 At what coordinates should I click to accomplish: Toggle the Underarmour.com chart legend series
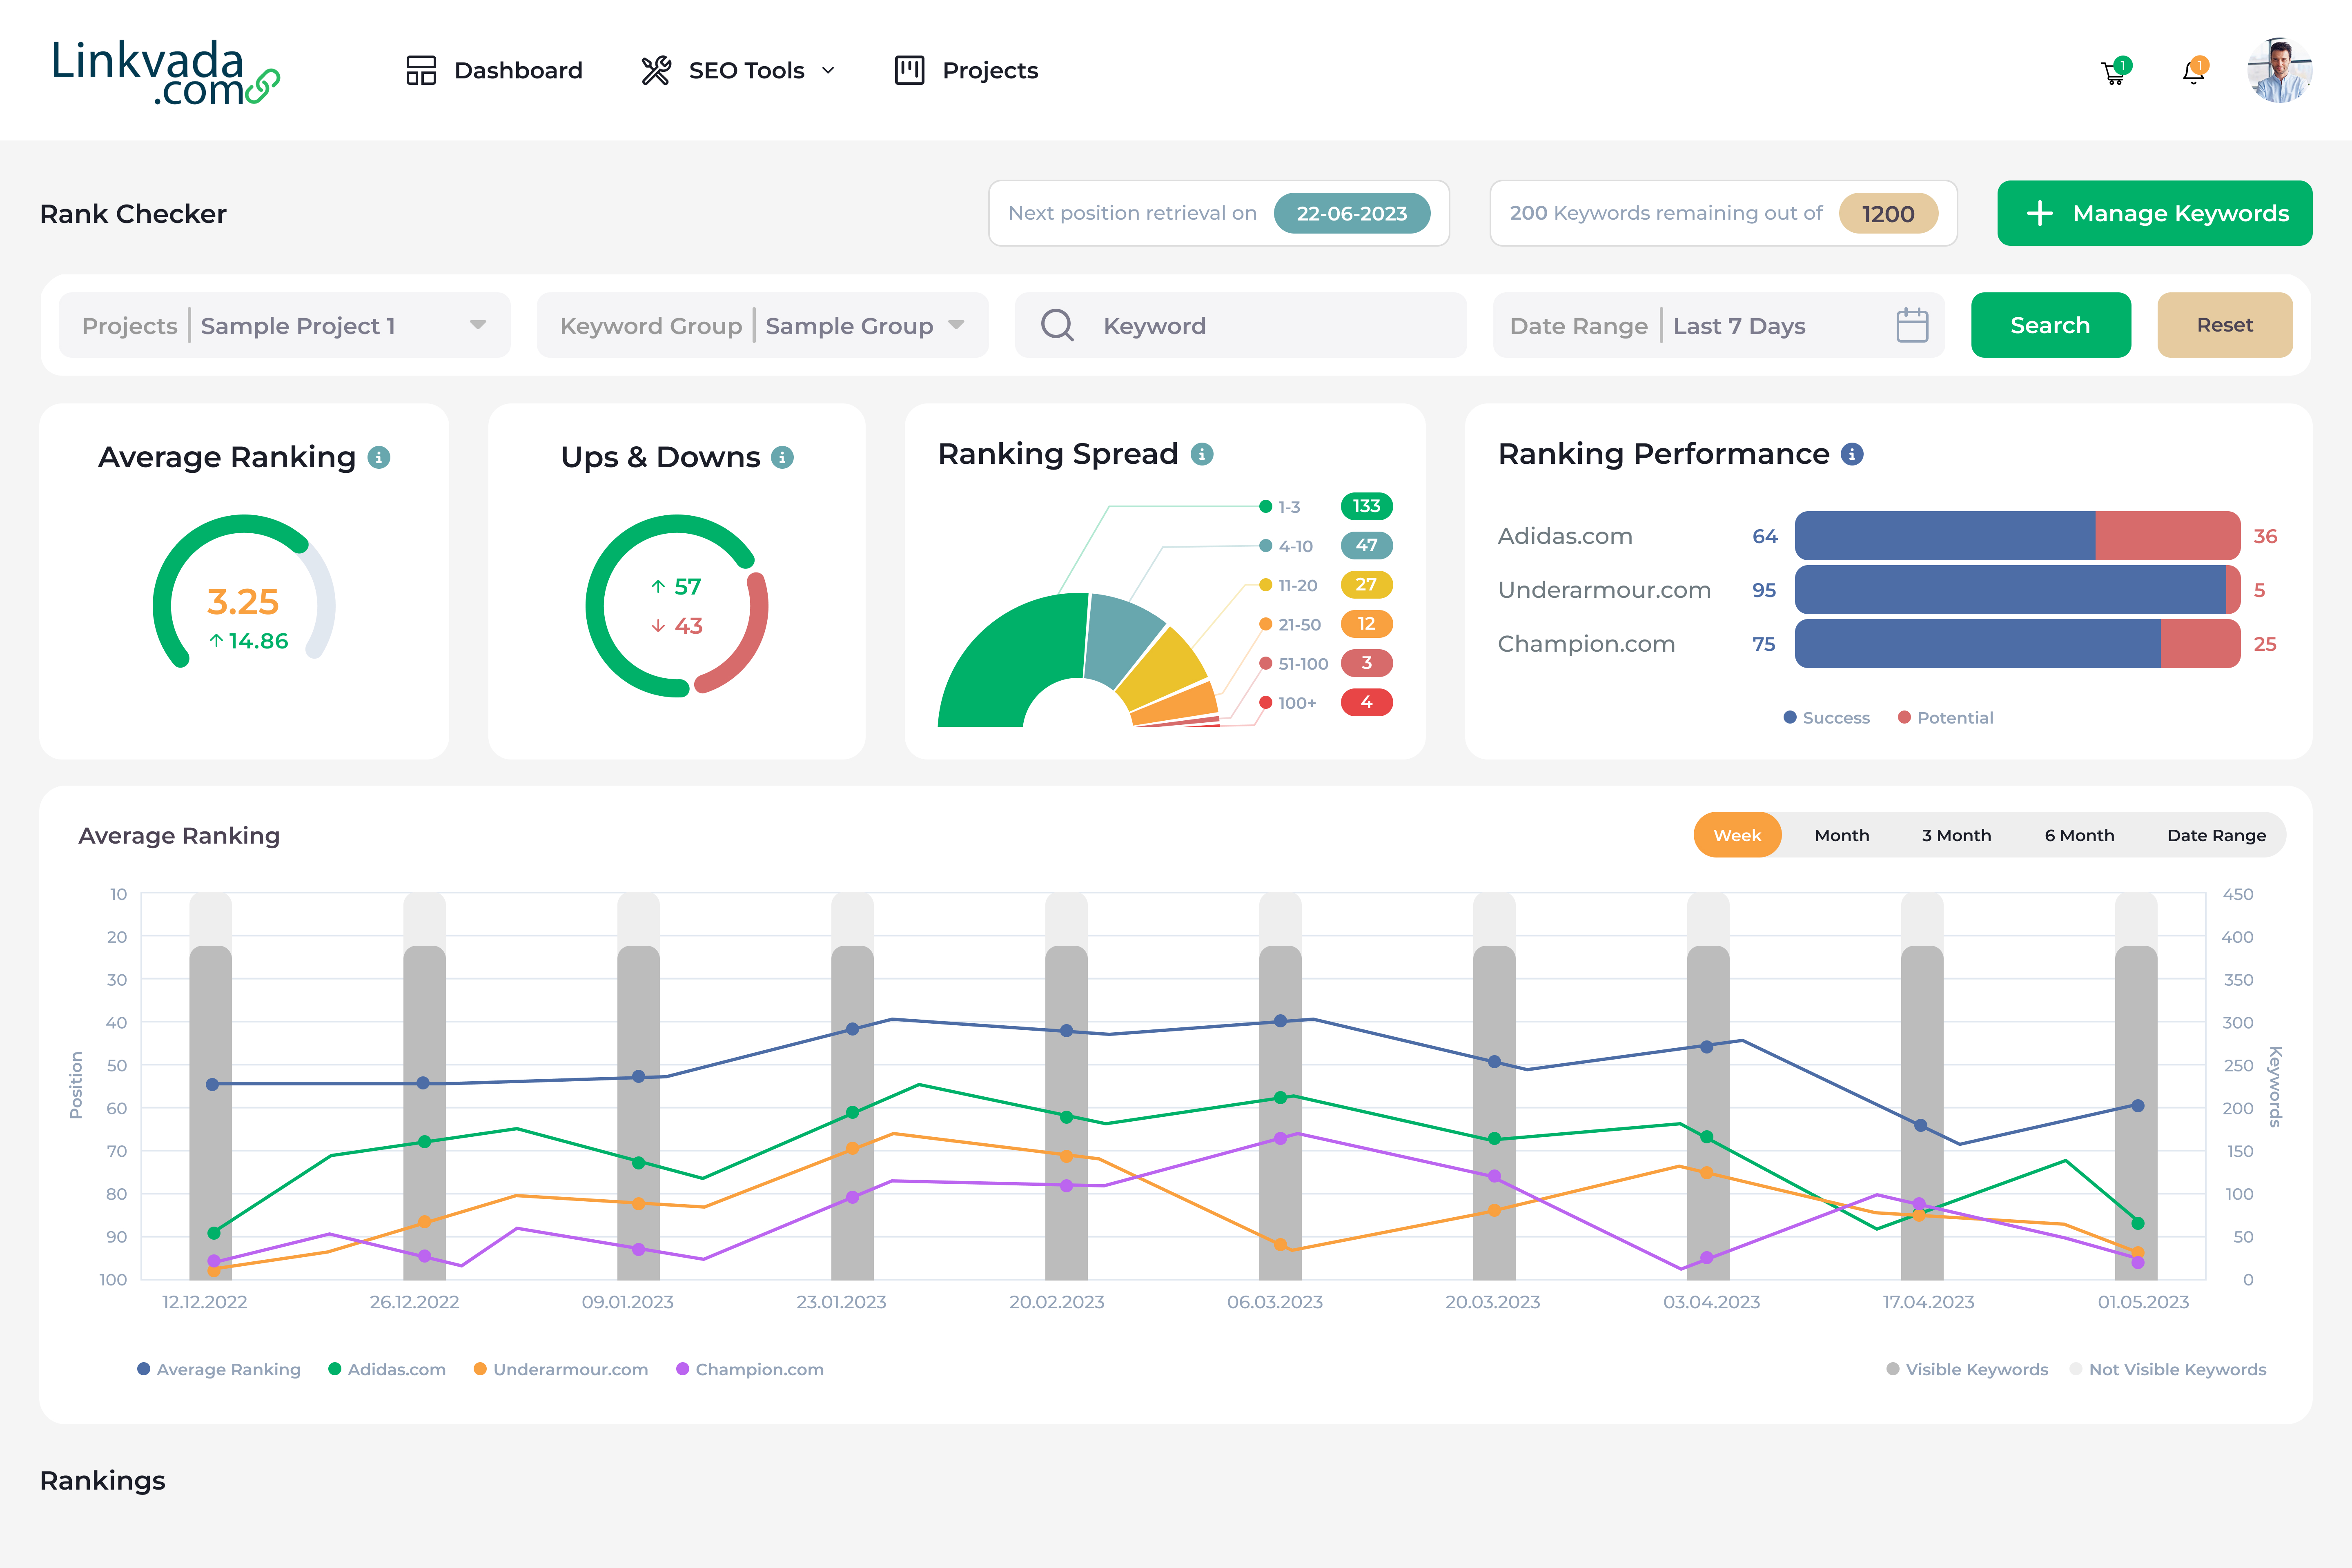(x=561, y=1369)
